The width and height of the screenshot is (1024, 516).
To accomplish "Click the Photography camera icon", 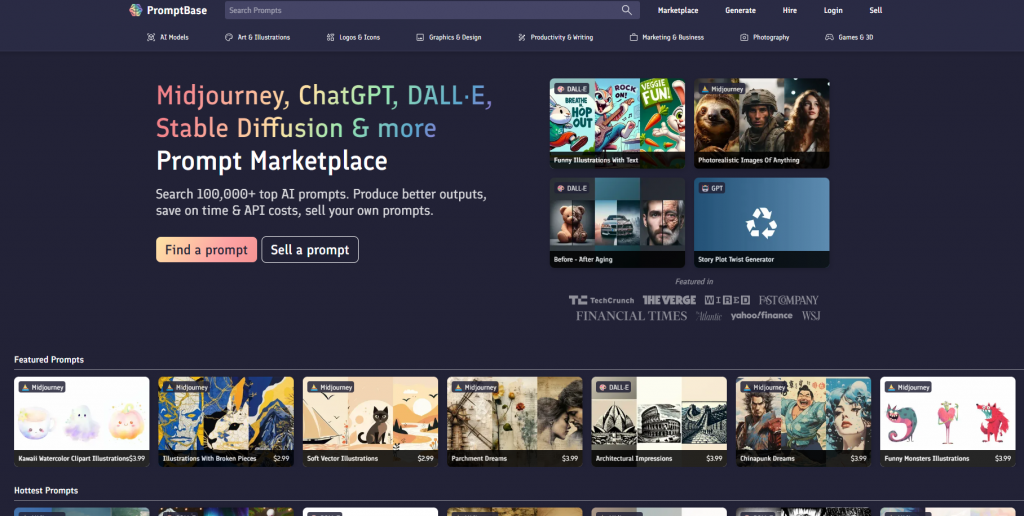I will (744, 37).
